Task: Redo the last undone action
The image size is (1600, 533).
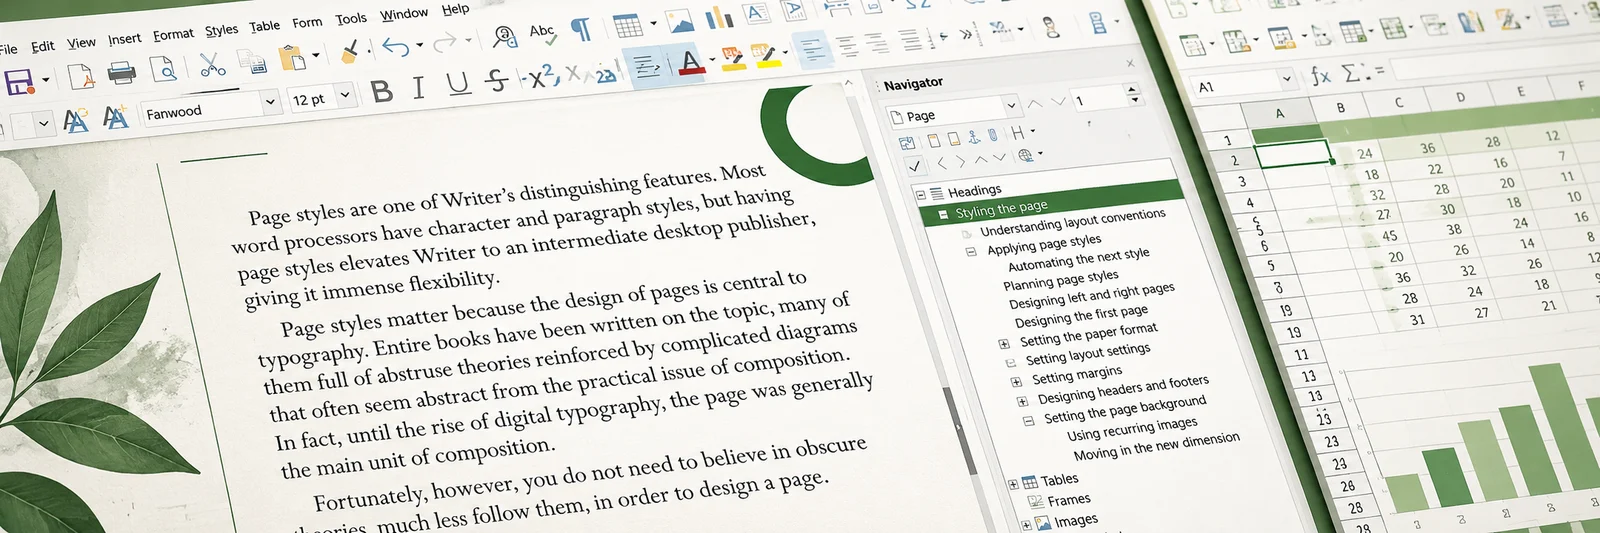Action: tap(445, 41)
